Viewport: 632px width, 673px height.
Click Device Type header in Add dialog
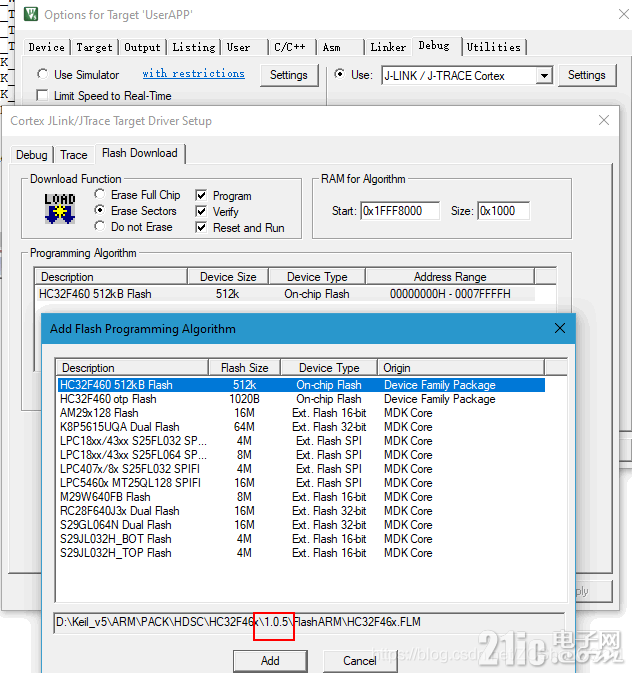329,368
